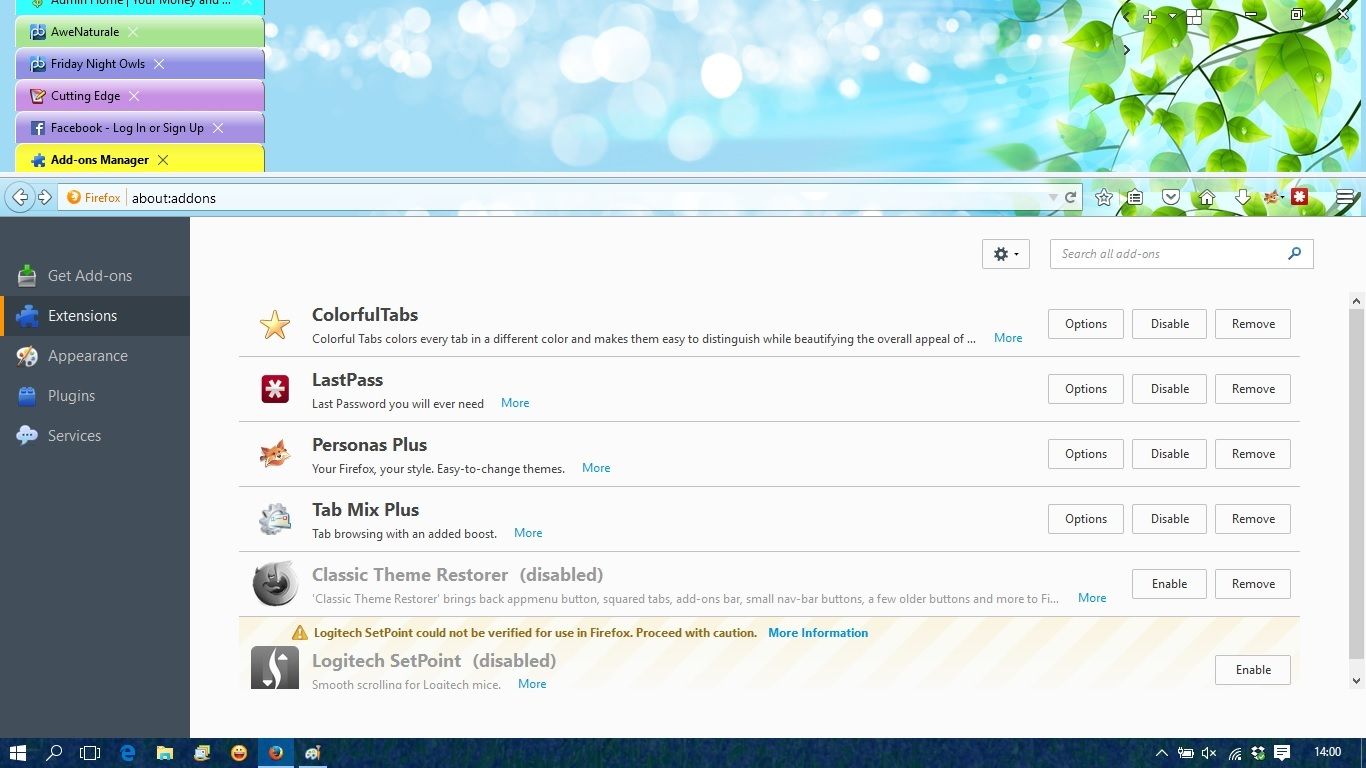The width and height of the screenshot is (1366, 768).
Task: Expand Personas Plus details via More
Action: (x=596, y=468)
